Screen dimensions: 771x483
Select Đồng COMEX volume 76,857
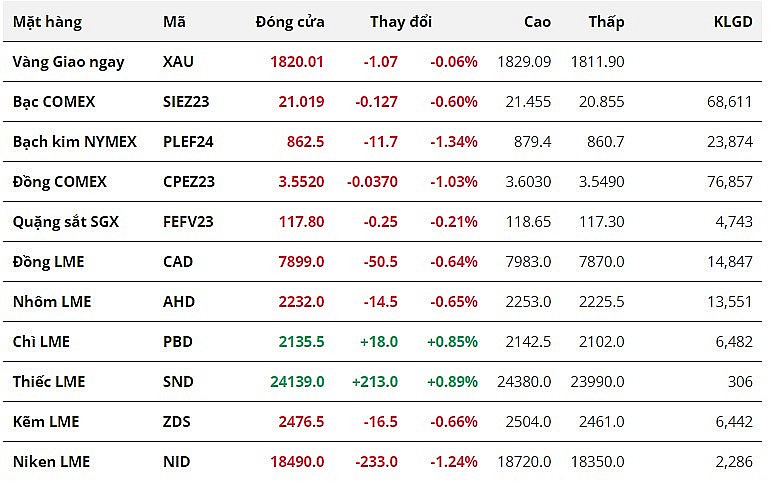coord(731,182)
